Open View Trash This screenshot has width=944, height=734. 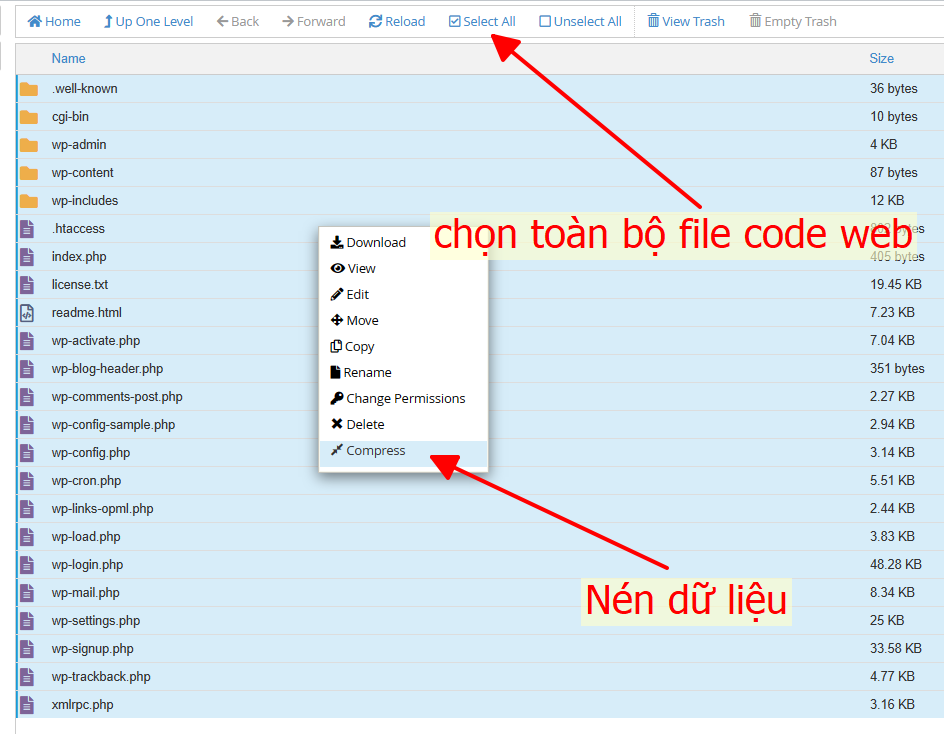coord(685,20)
